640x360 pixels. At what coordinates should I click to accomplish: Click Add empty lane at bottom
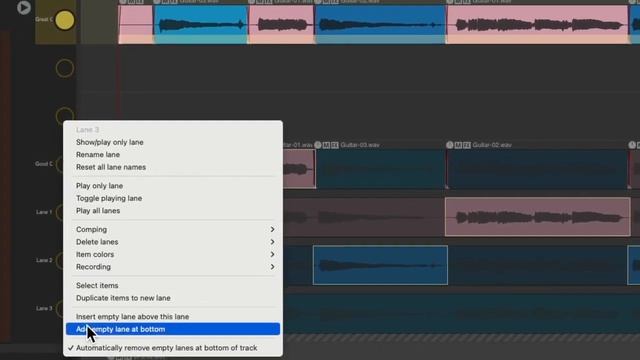coord(173,329)
